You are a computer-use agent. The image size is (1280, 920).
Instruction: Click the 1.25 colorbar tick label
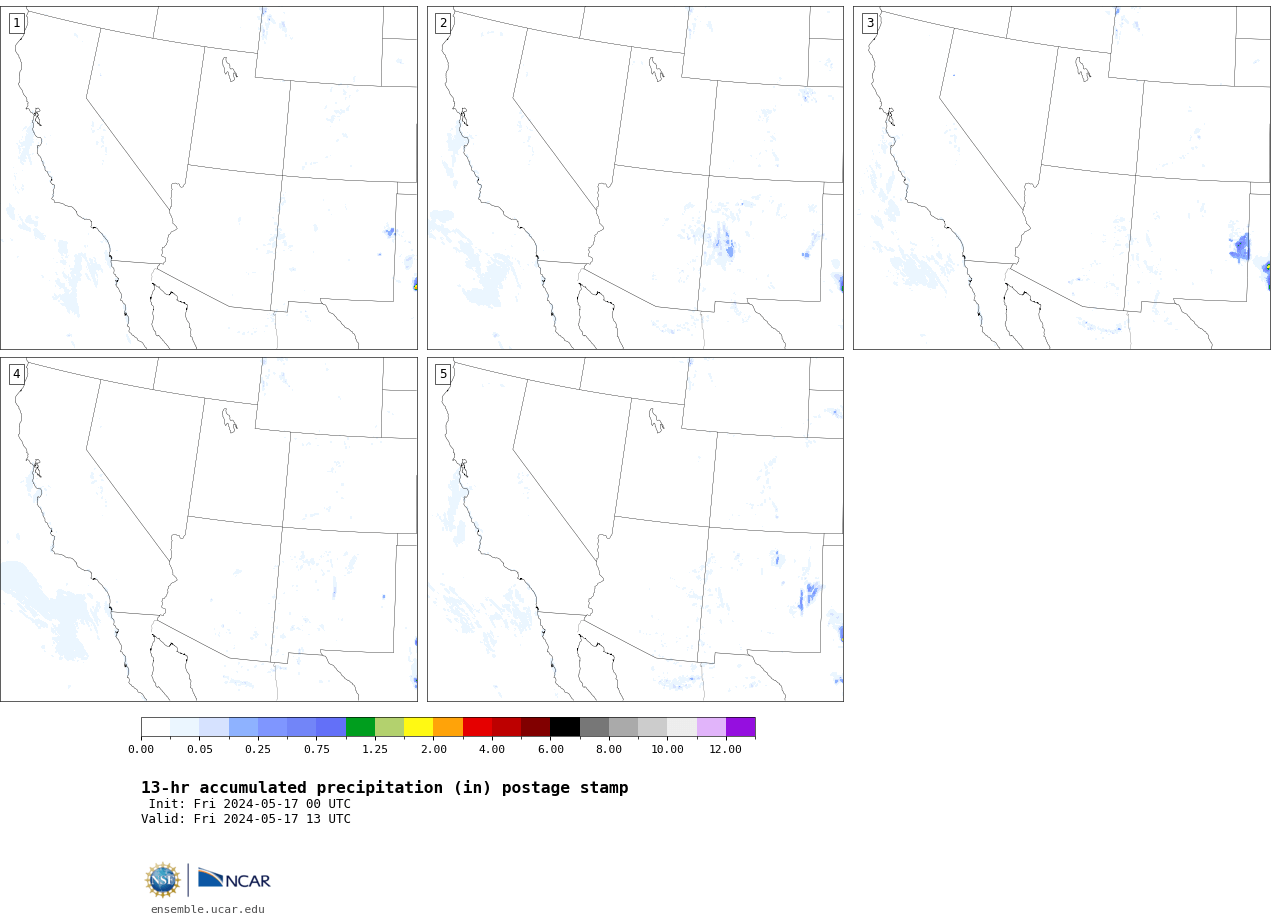pyautogui.click(x=375, y=750)
